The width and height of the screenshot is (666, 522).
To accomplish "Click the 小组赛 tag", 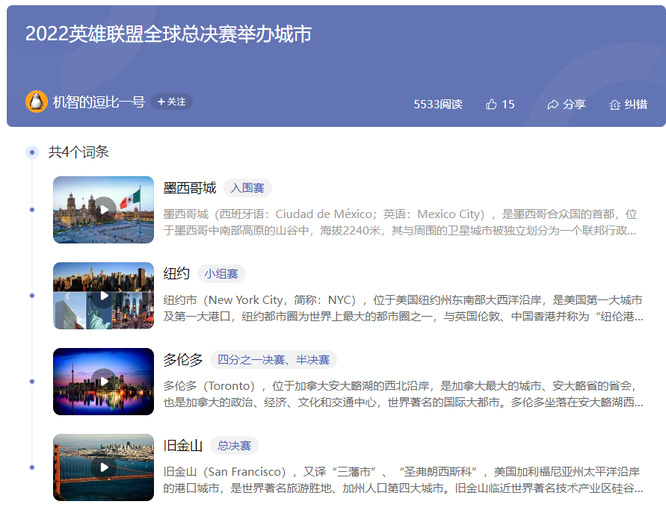I will tap(221, 274).
